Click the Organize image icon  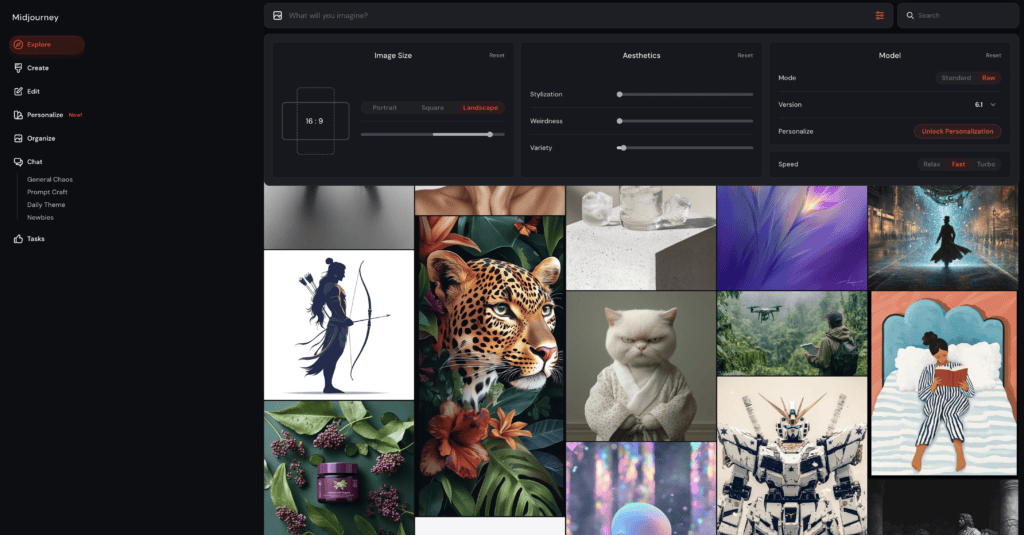pos(18,138)
